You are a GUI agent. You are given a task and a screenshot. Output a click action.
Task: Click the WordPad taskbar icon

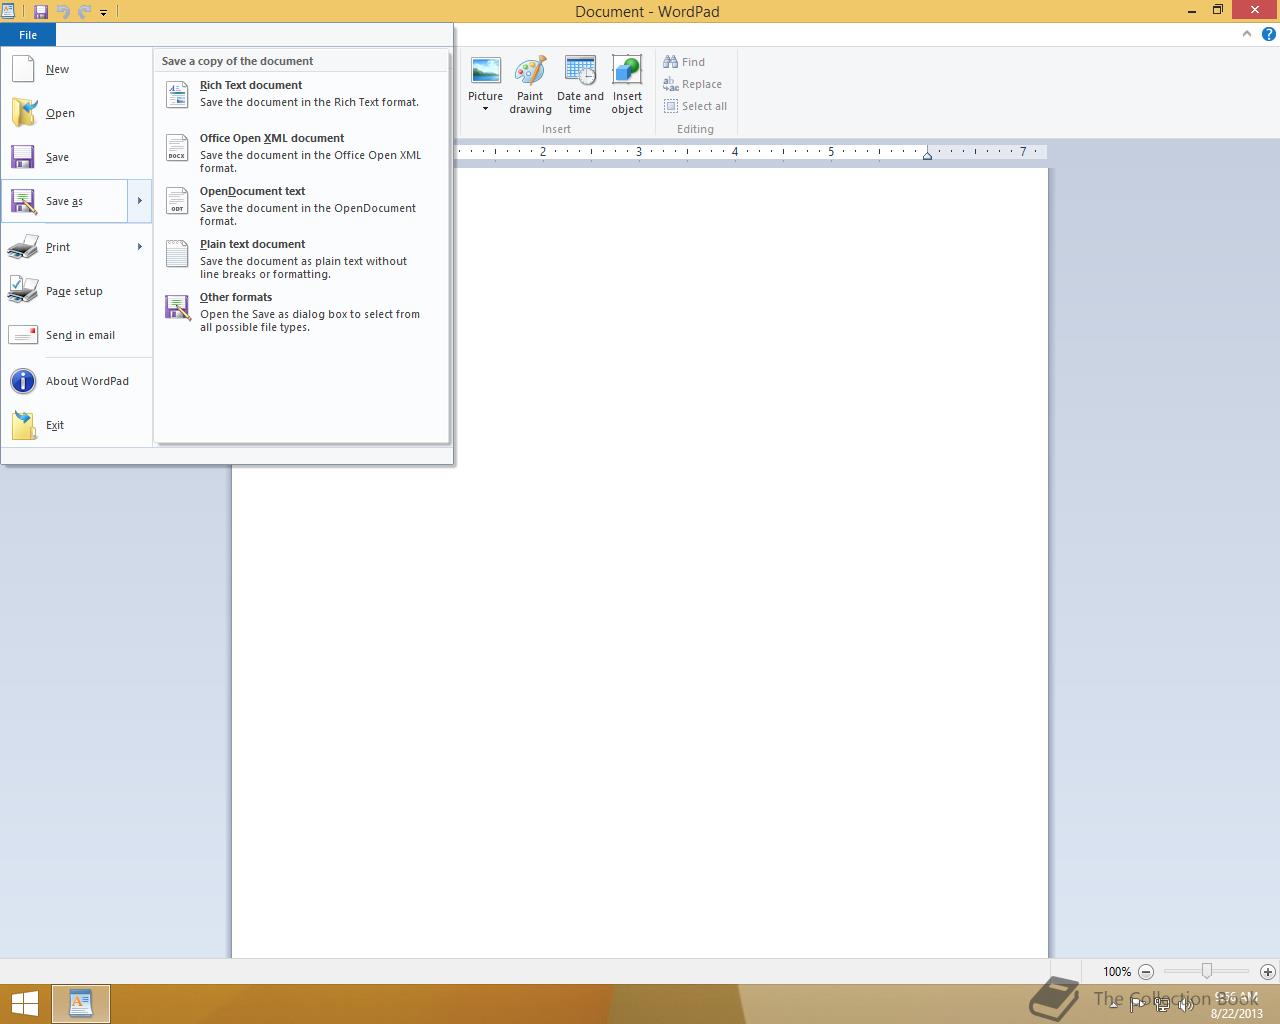[80, 1003]
